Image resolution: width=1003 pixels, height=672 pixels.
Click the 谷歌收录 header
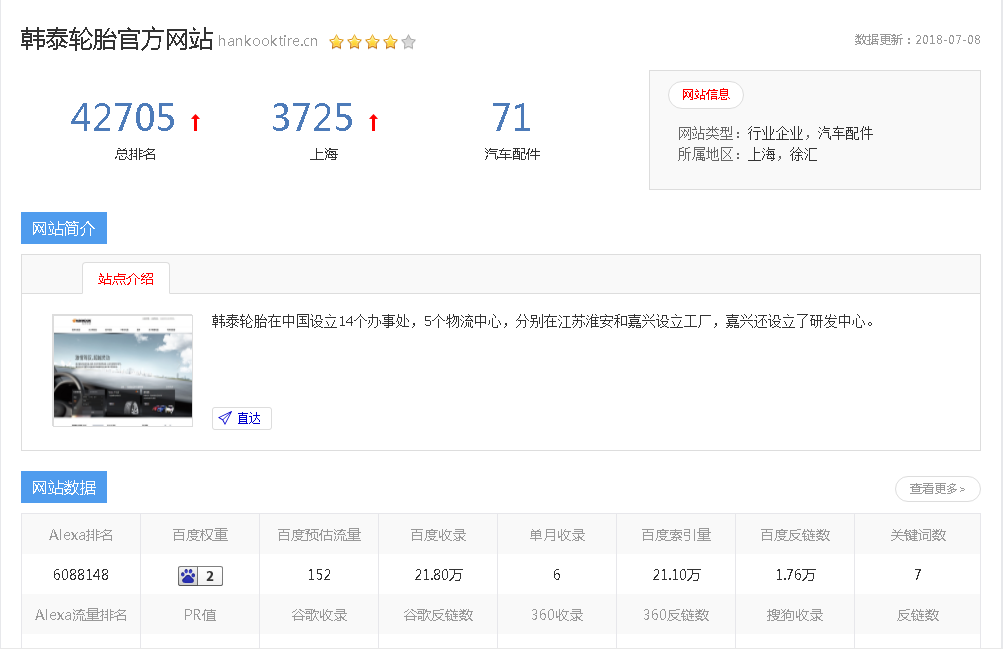click(319, 615)
